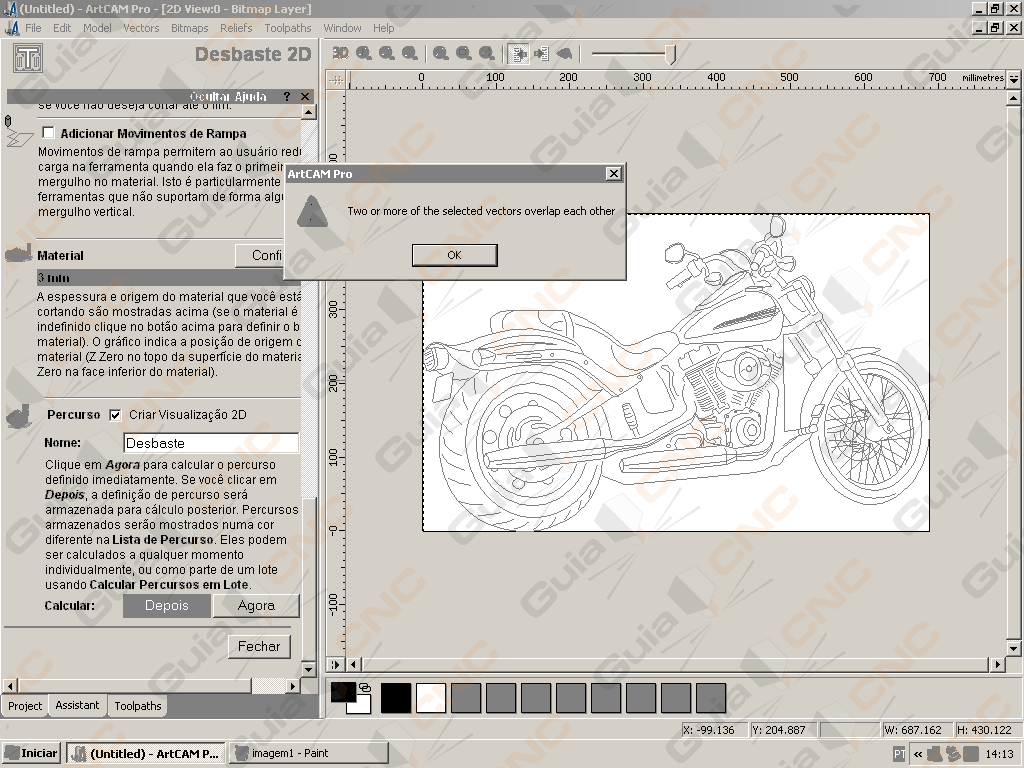
Task: Switch to ArtCAM Pro taskbar button
Action: 146,753
